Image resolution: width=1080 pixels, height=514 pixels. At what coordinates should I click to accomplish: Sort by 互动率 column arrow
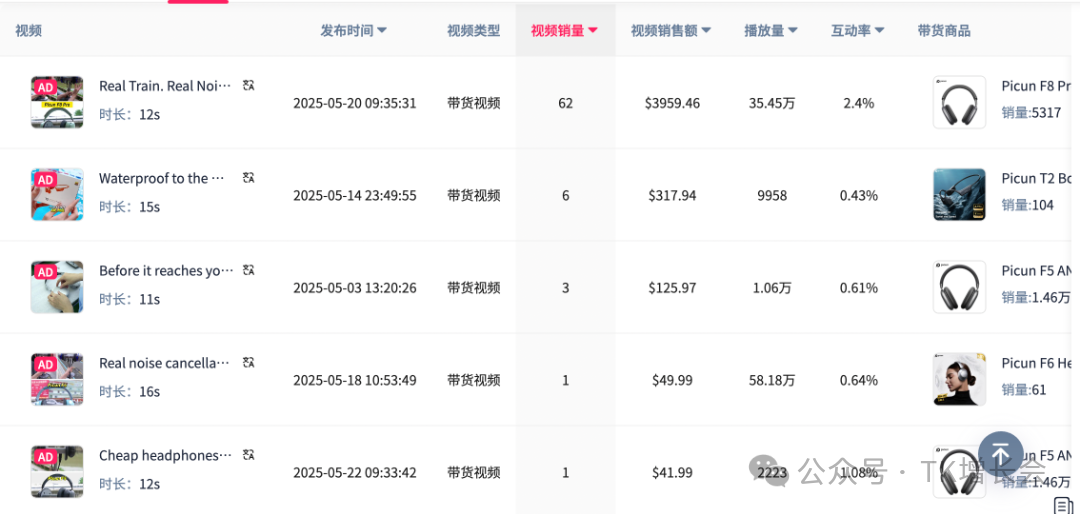pyautogui.click(x=880, y=31)
